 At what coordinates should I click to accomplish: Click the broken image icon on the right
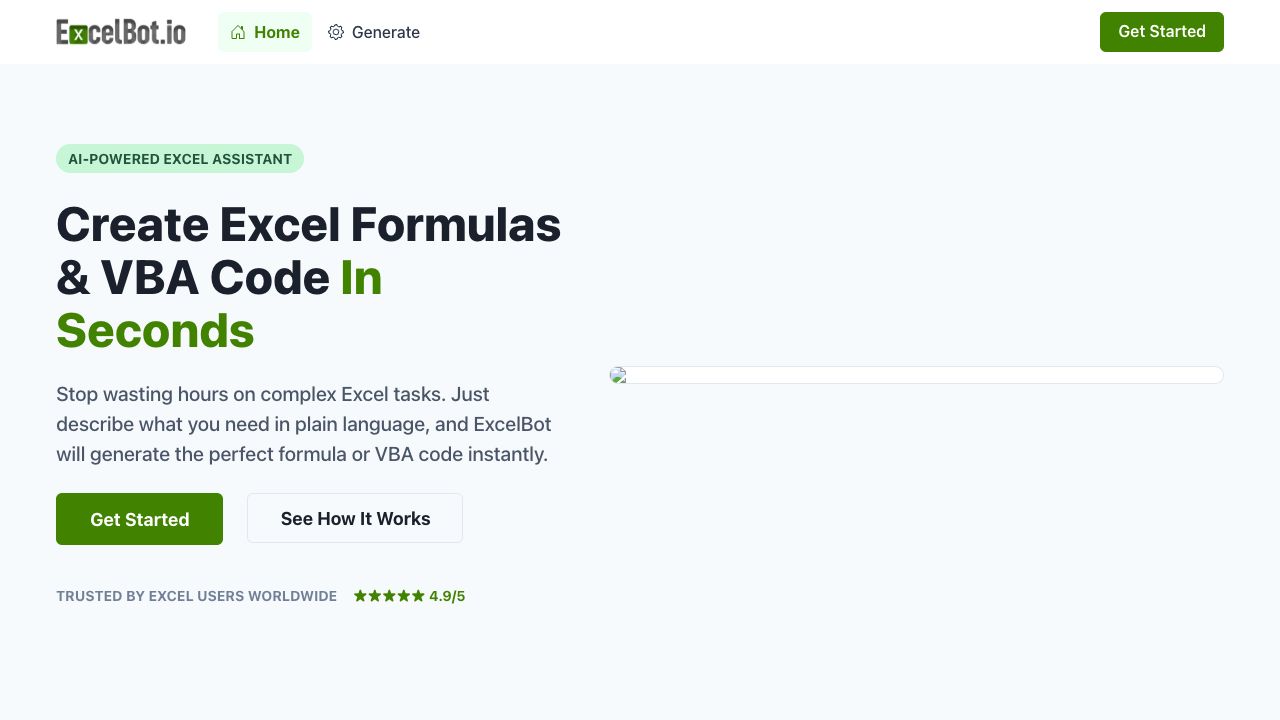(618, 375)
